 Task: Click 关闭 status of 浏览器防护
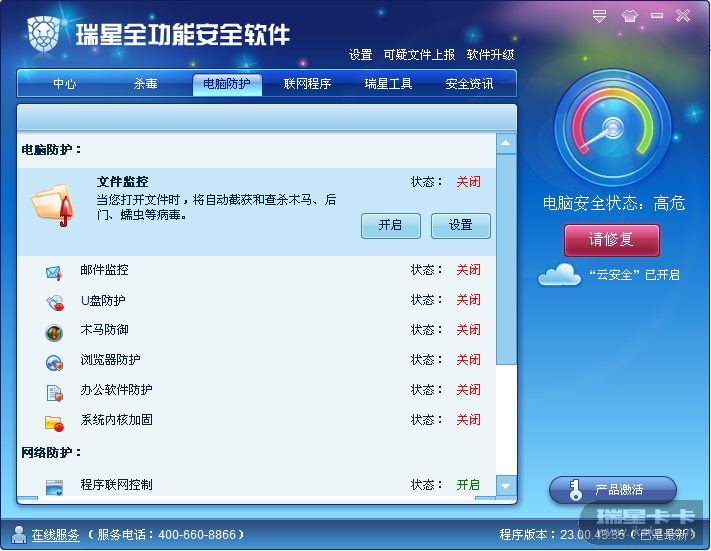pyautogui.click(x=468, y=360)
